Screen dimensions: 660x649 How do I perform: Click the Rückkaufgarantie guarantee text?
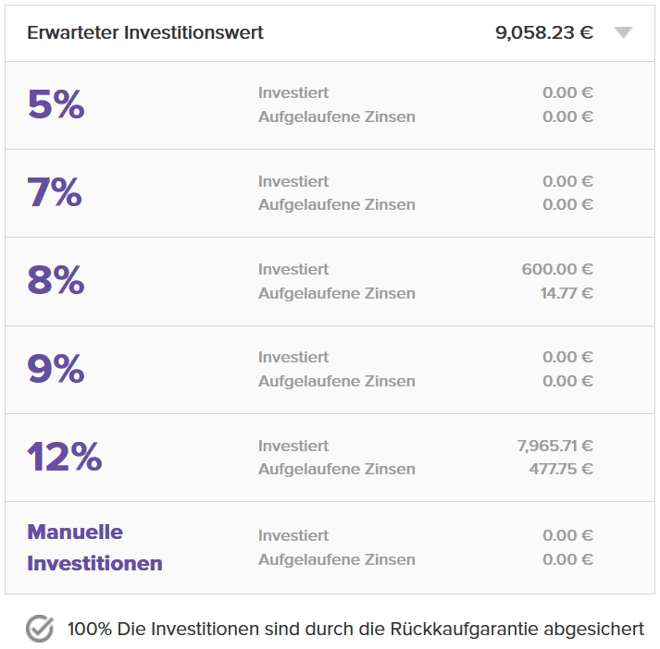(356, 629)
